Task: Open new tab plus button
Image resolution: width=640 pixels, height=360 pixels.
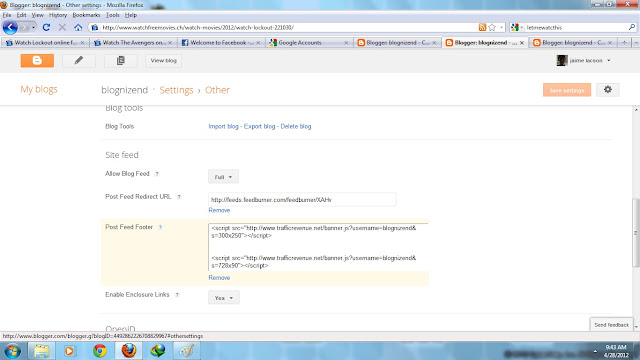Action: click(x=624, y=42)
